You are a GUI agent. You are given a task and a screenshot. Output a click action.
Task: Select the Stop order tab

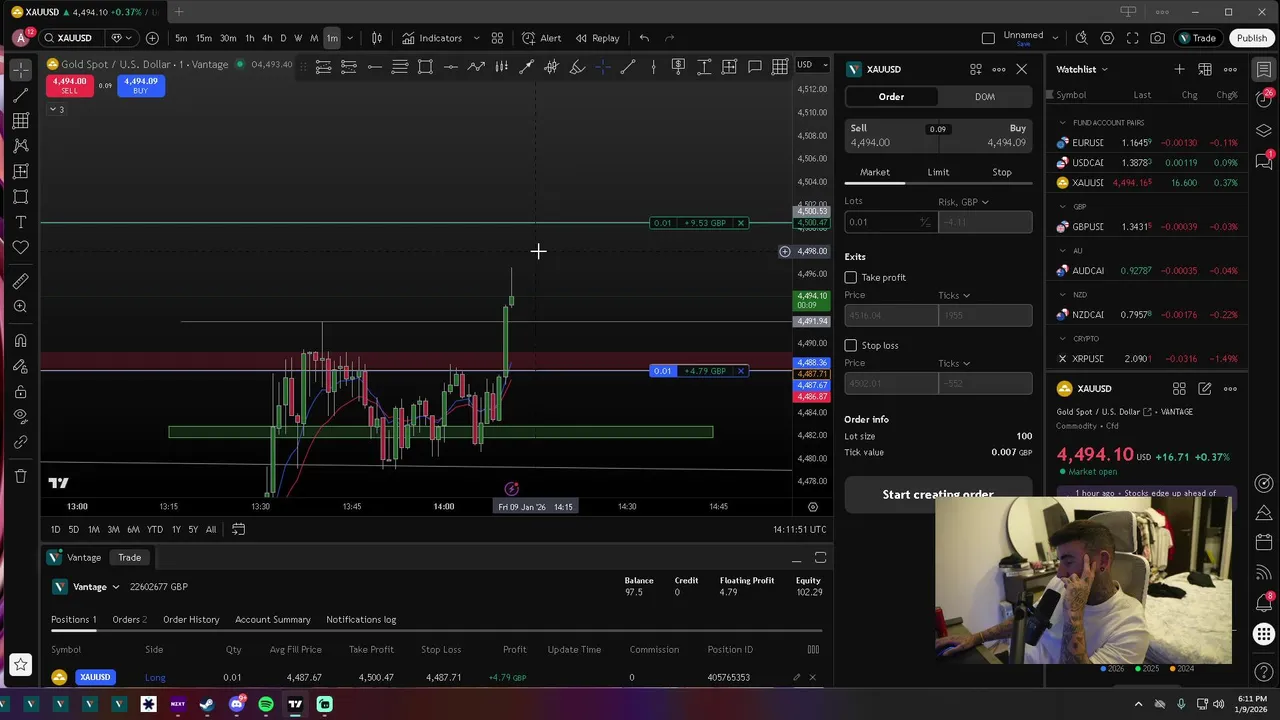click(x=1001, y=172)
